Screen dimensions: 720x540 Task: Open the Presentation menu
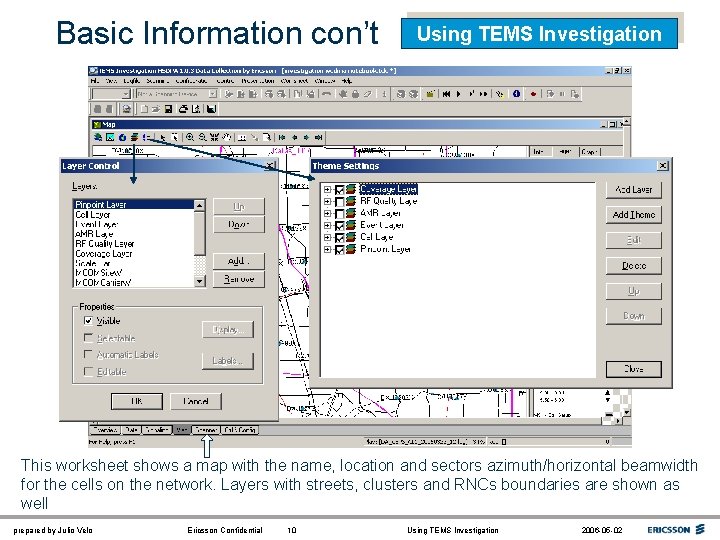(258, 81)
